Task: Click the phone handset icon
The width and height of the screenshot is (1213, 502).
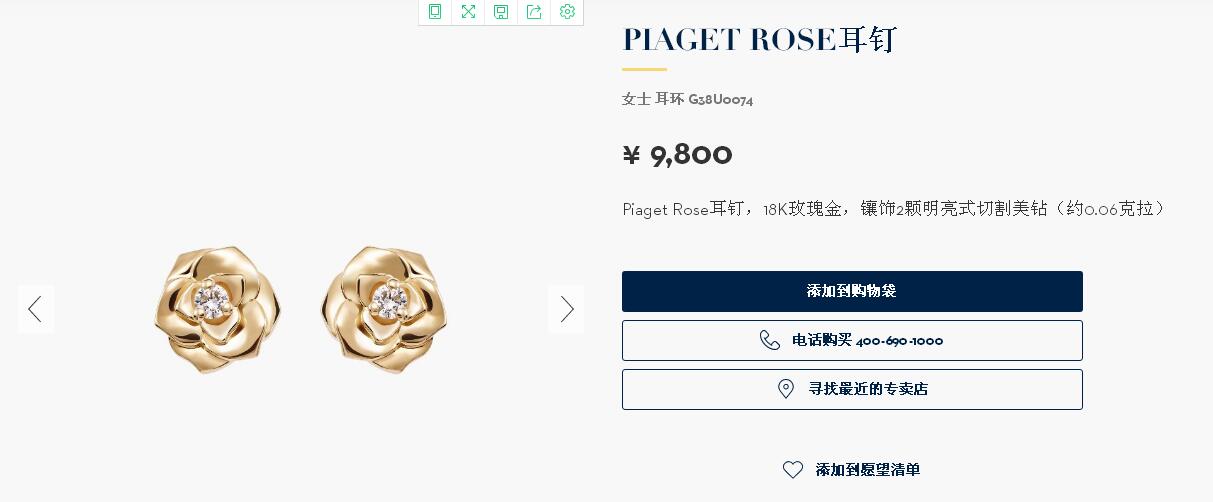Action: click(x=770, y=340)
